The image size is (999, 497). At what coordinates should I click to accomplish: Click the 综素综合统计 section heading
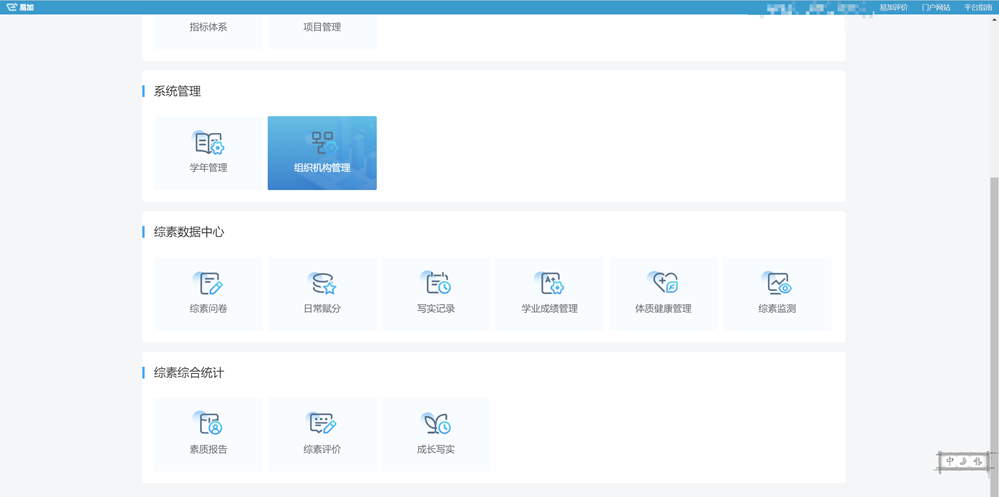(x=189, y=373)
